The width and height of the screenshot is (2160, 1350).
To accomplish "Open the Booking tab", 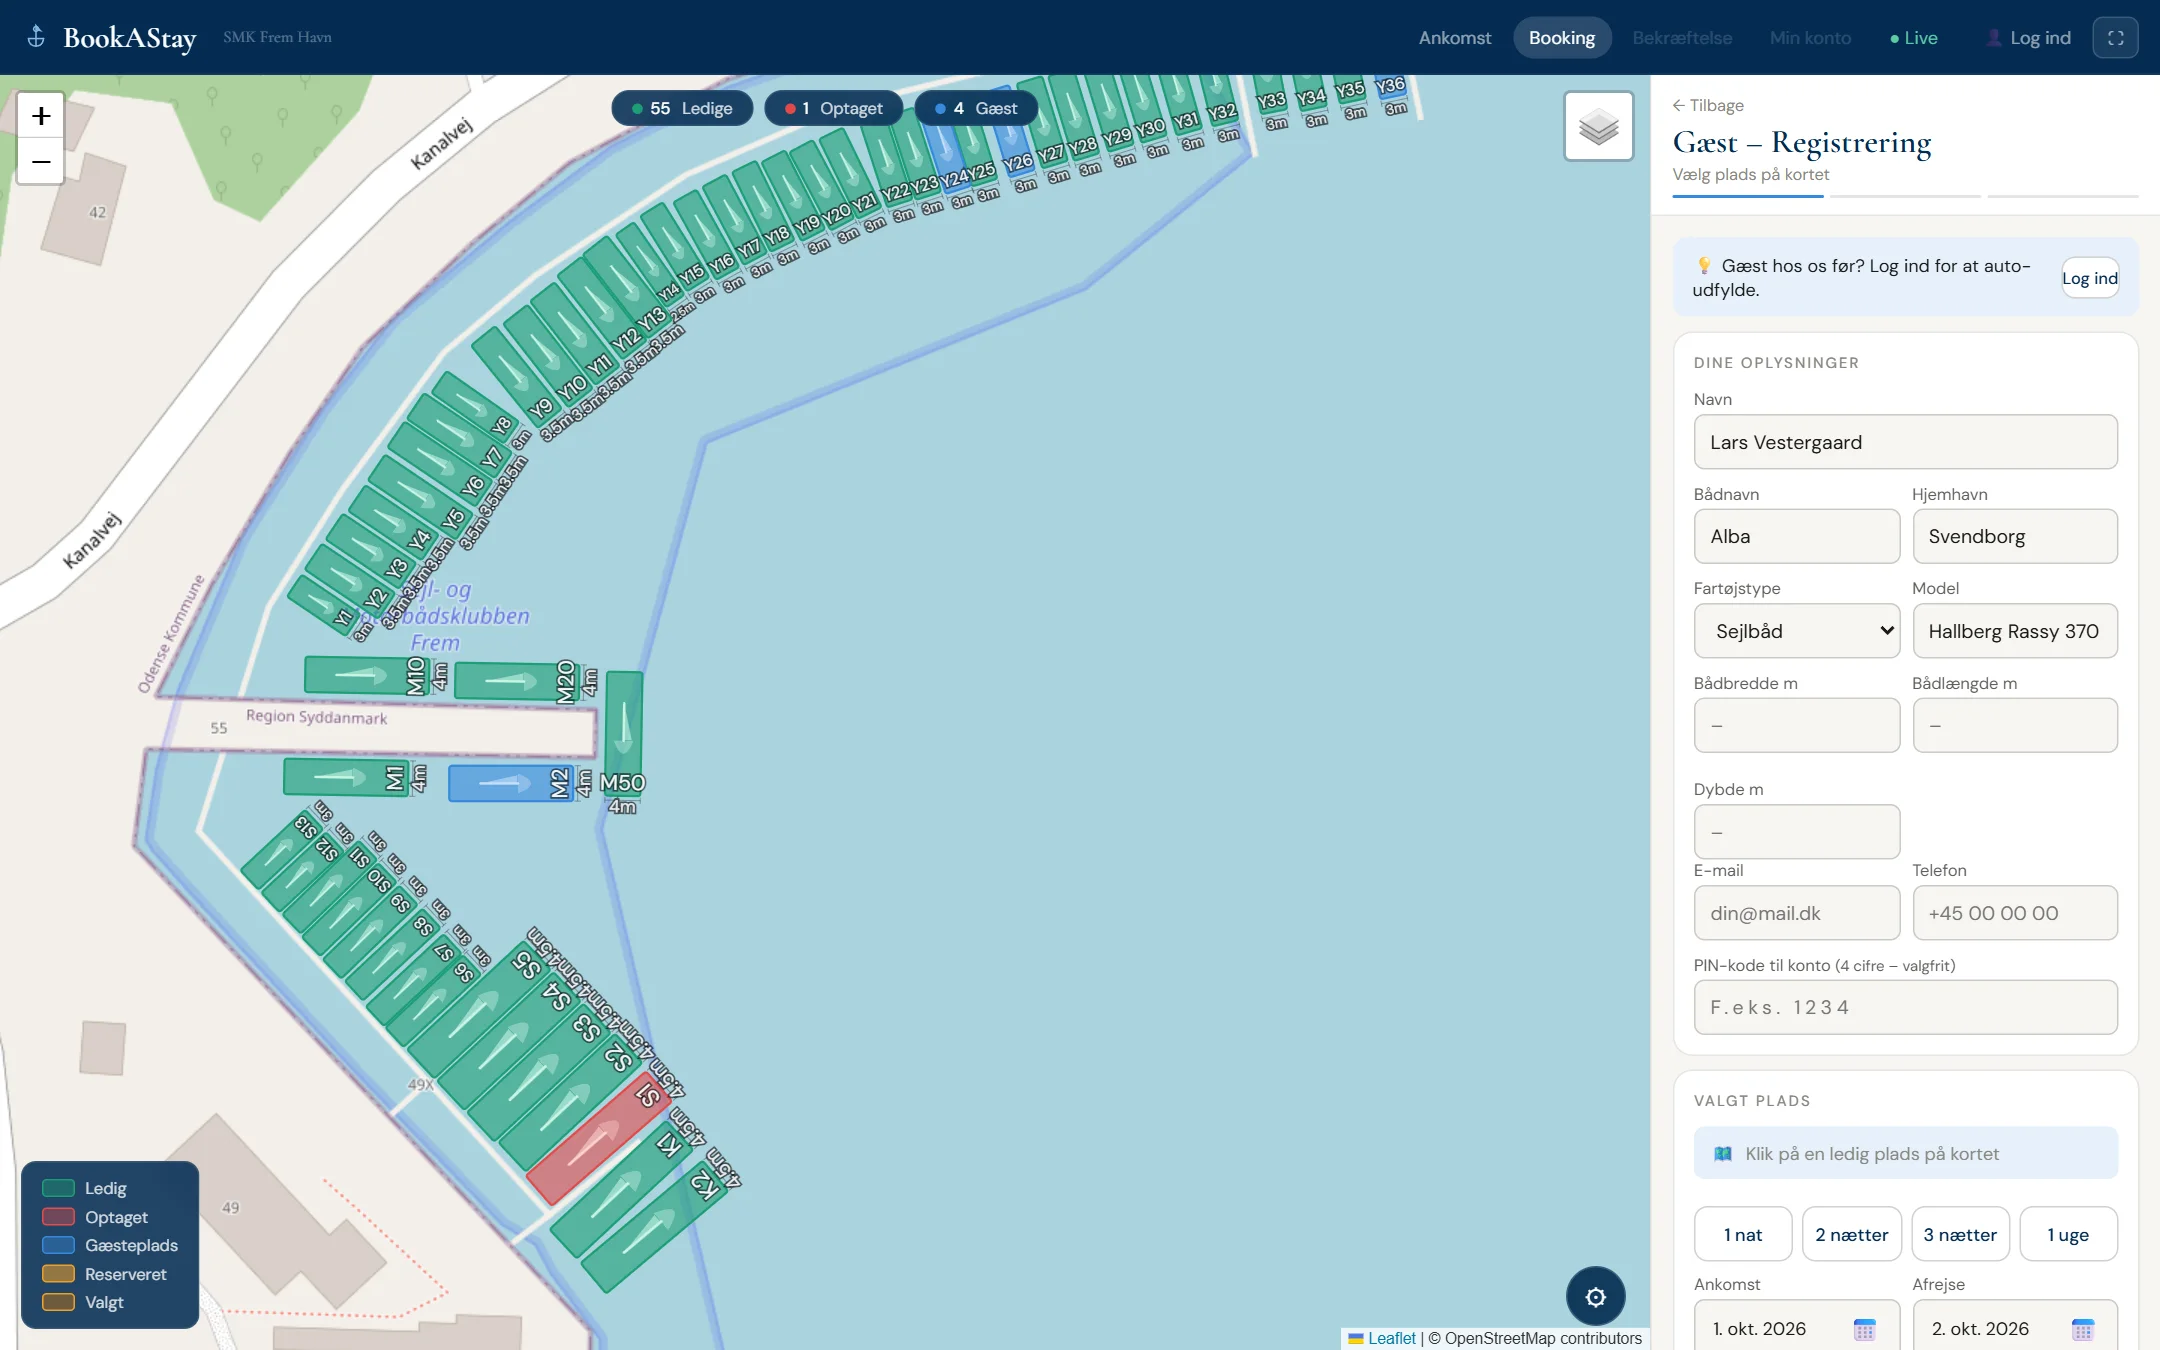I will [1561, 38].
